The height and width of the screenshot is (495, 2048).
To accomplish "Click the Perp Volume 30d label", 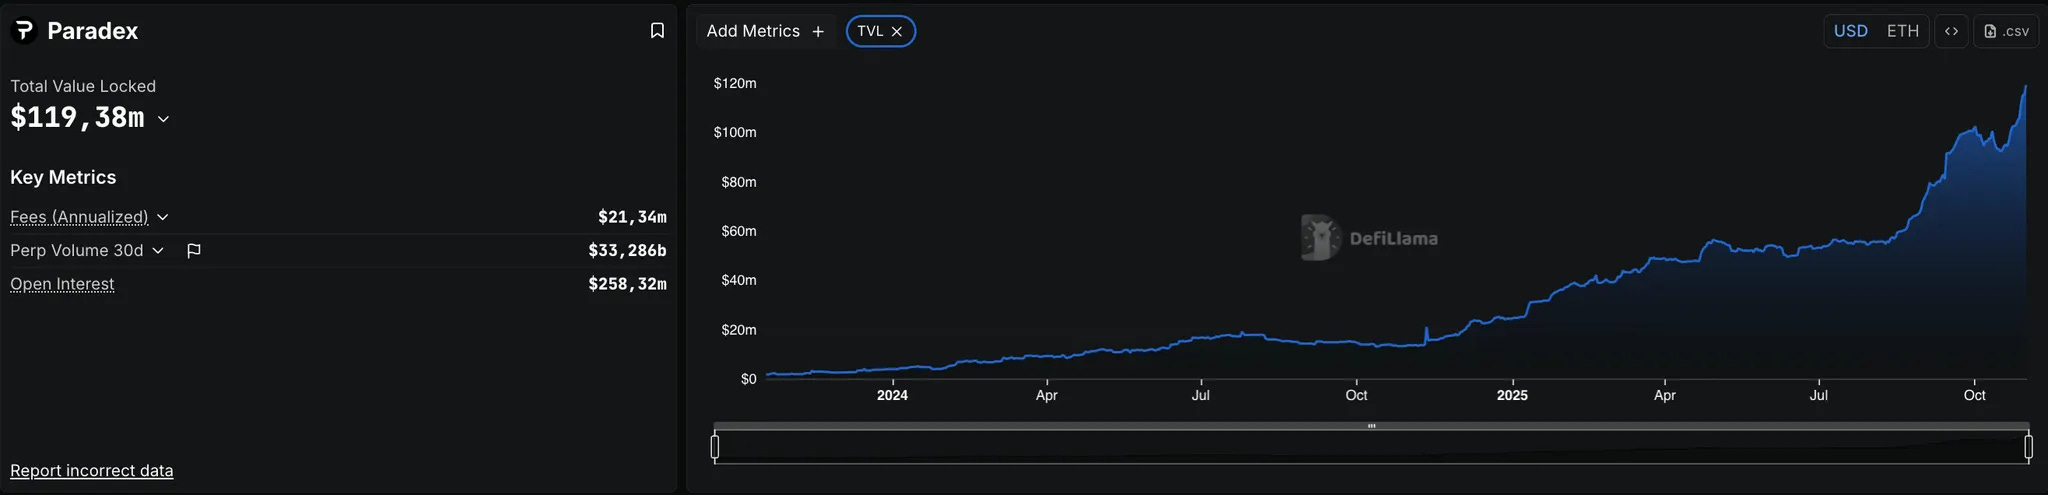I will point(77,251).
